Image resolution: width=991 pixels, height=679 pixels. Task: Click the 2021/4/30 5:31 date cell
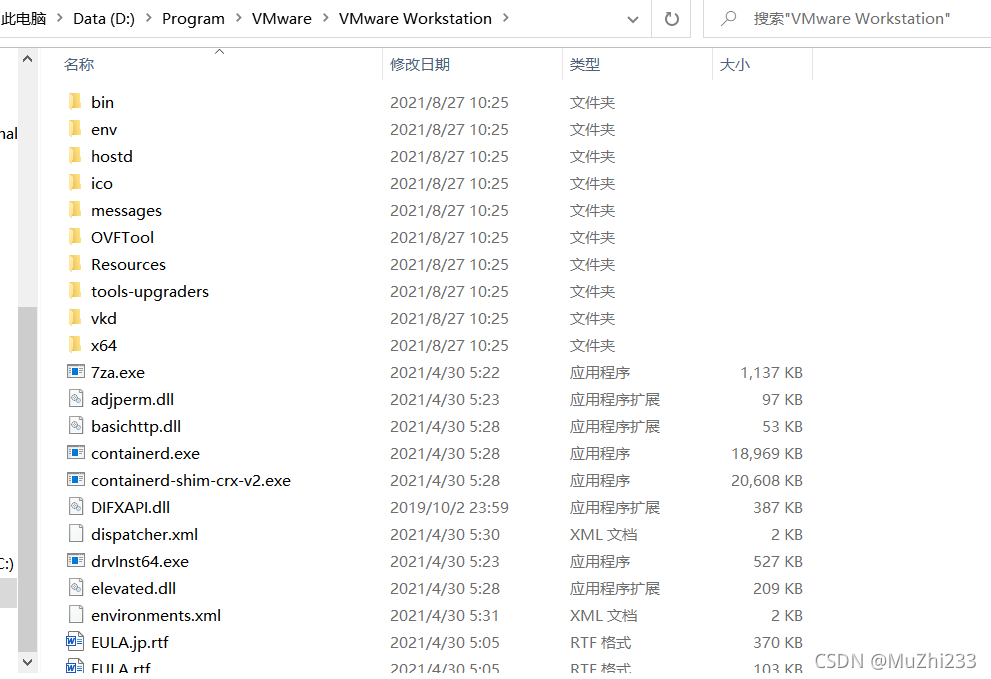coord(444,615)
